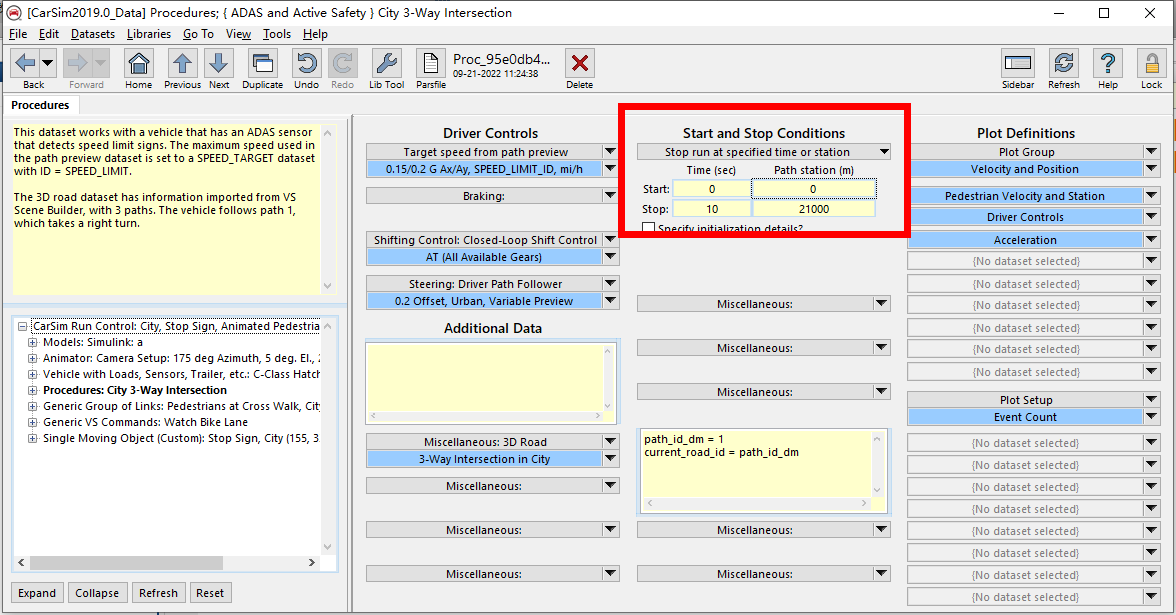Refresh using the toolbar Refresh icon

[x=1064, y=63]
